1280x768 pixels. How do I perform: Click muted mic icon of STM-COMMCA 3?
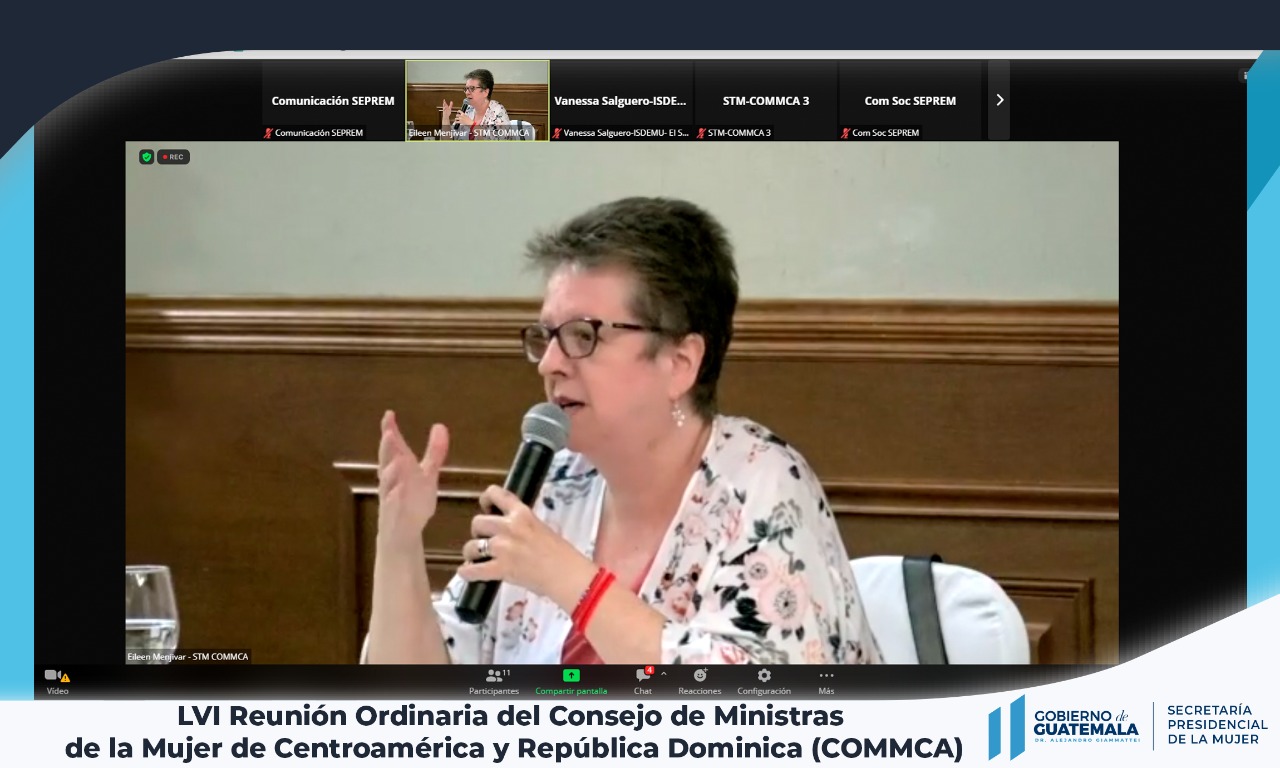[701, 133]
